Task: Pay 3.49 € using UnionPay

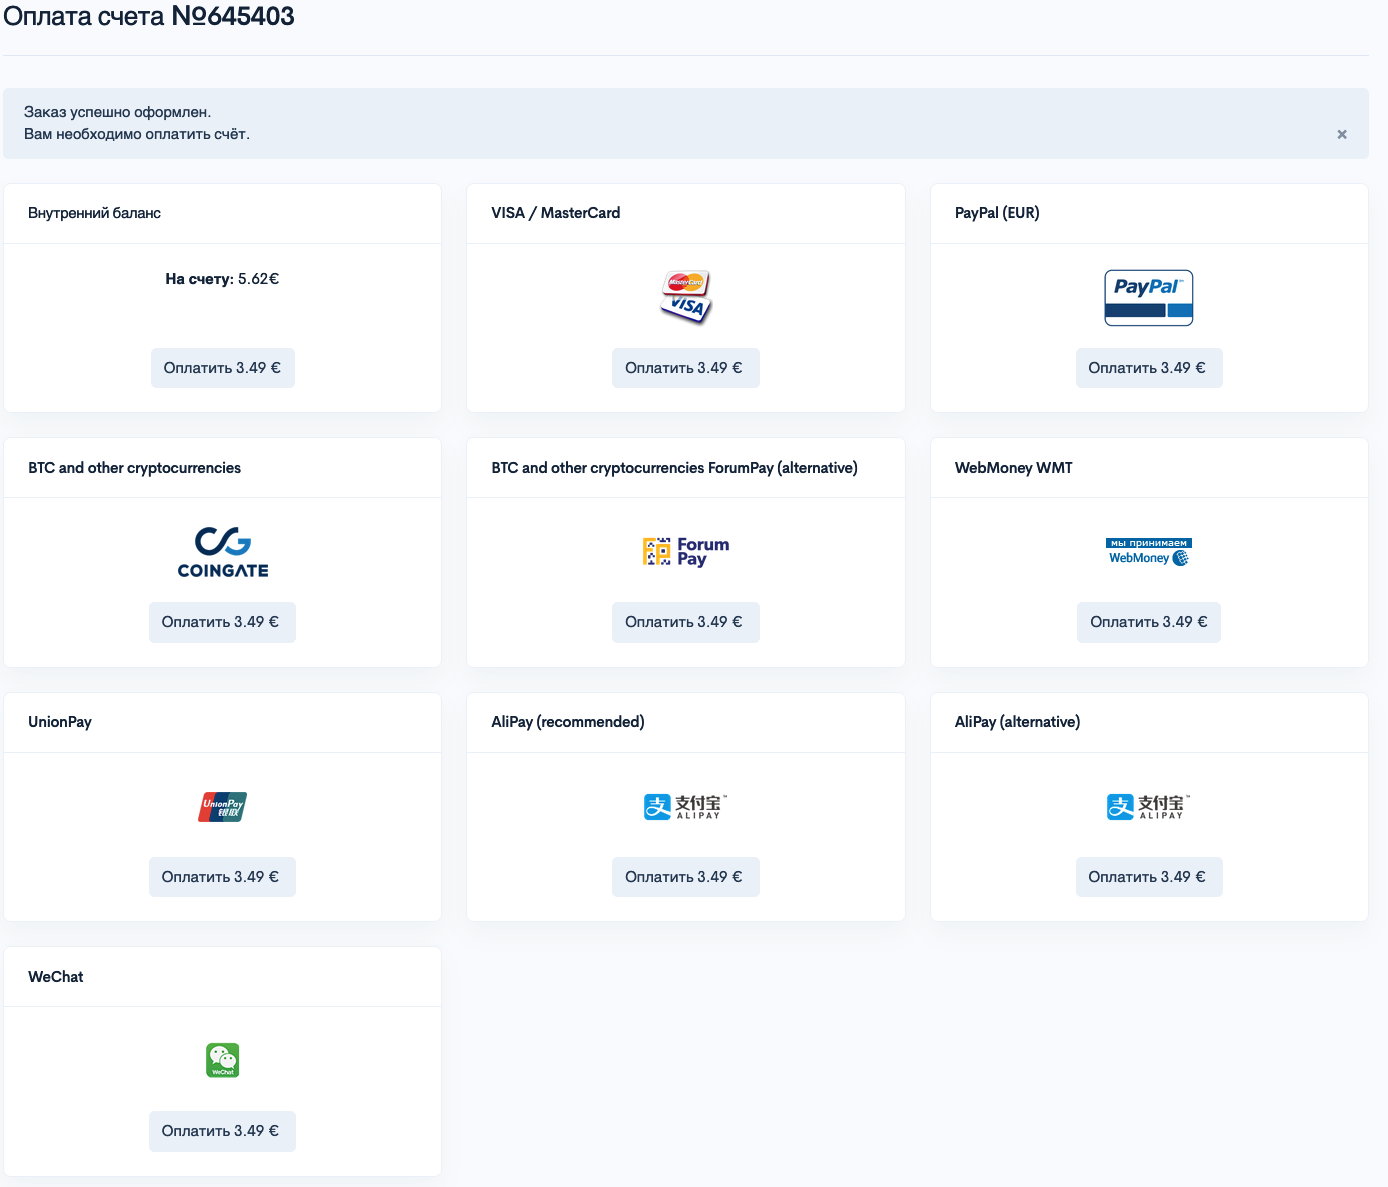Action: coord(222,877)
